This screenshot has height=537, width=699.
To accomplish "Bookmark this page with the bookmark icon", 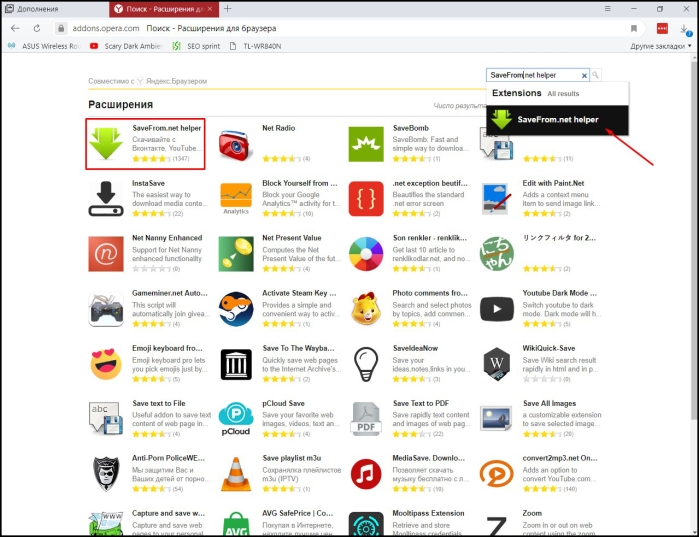I will (x=634, y=29).
